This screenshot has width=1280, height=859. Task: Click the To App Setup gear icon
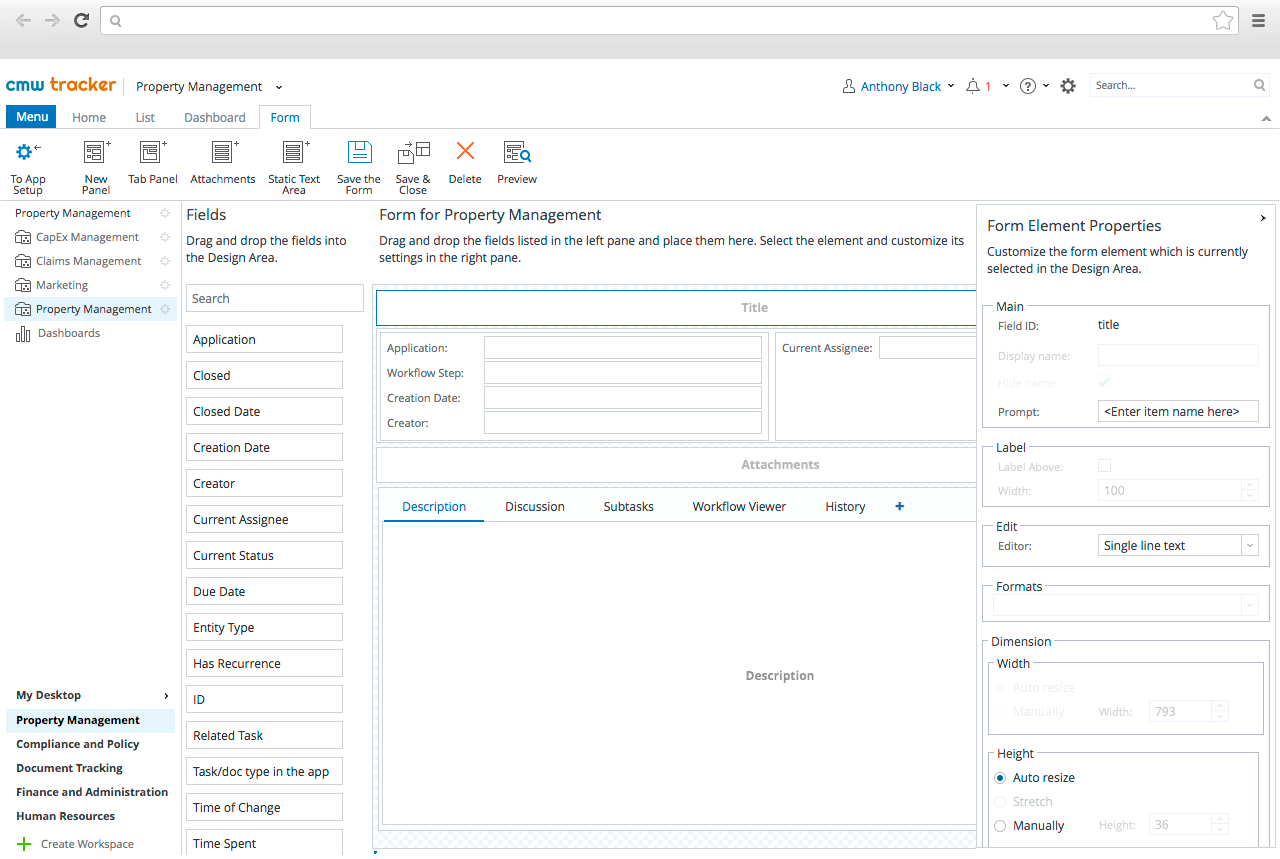(28, 152)
